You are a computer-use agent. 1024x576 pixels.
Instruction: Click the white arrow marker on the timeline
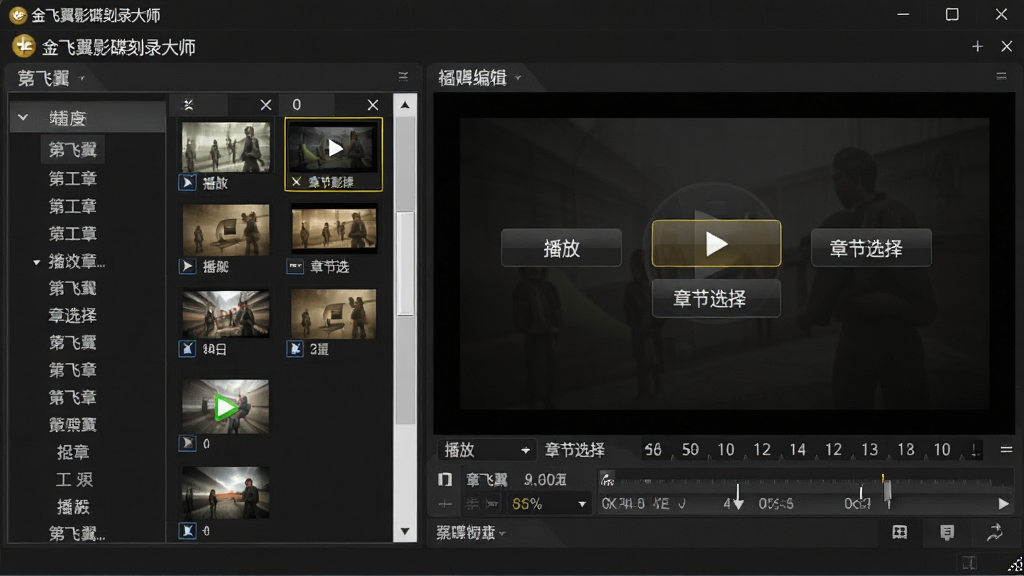click(738, 498)
